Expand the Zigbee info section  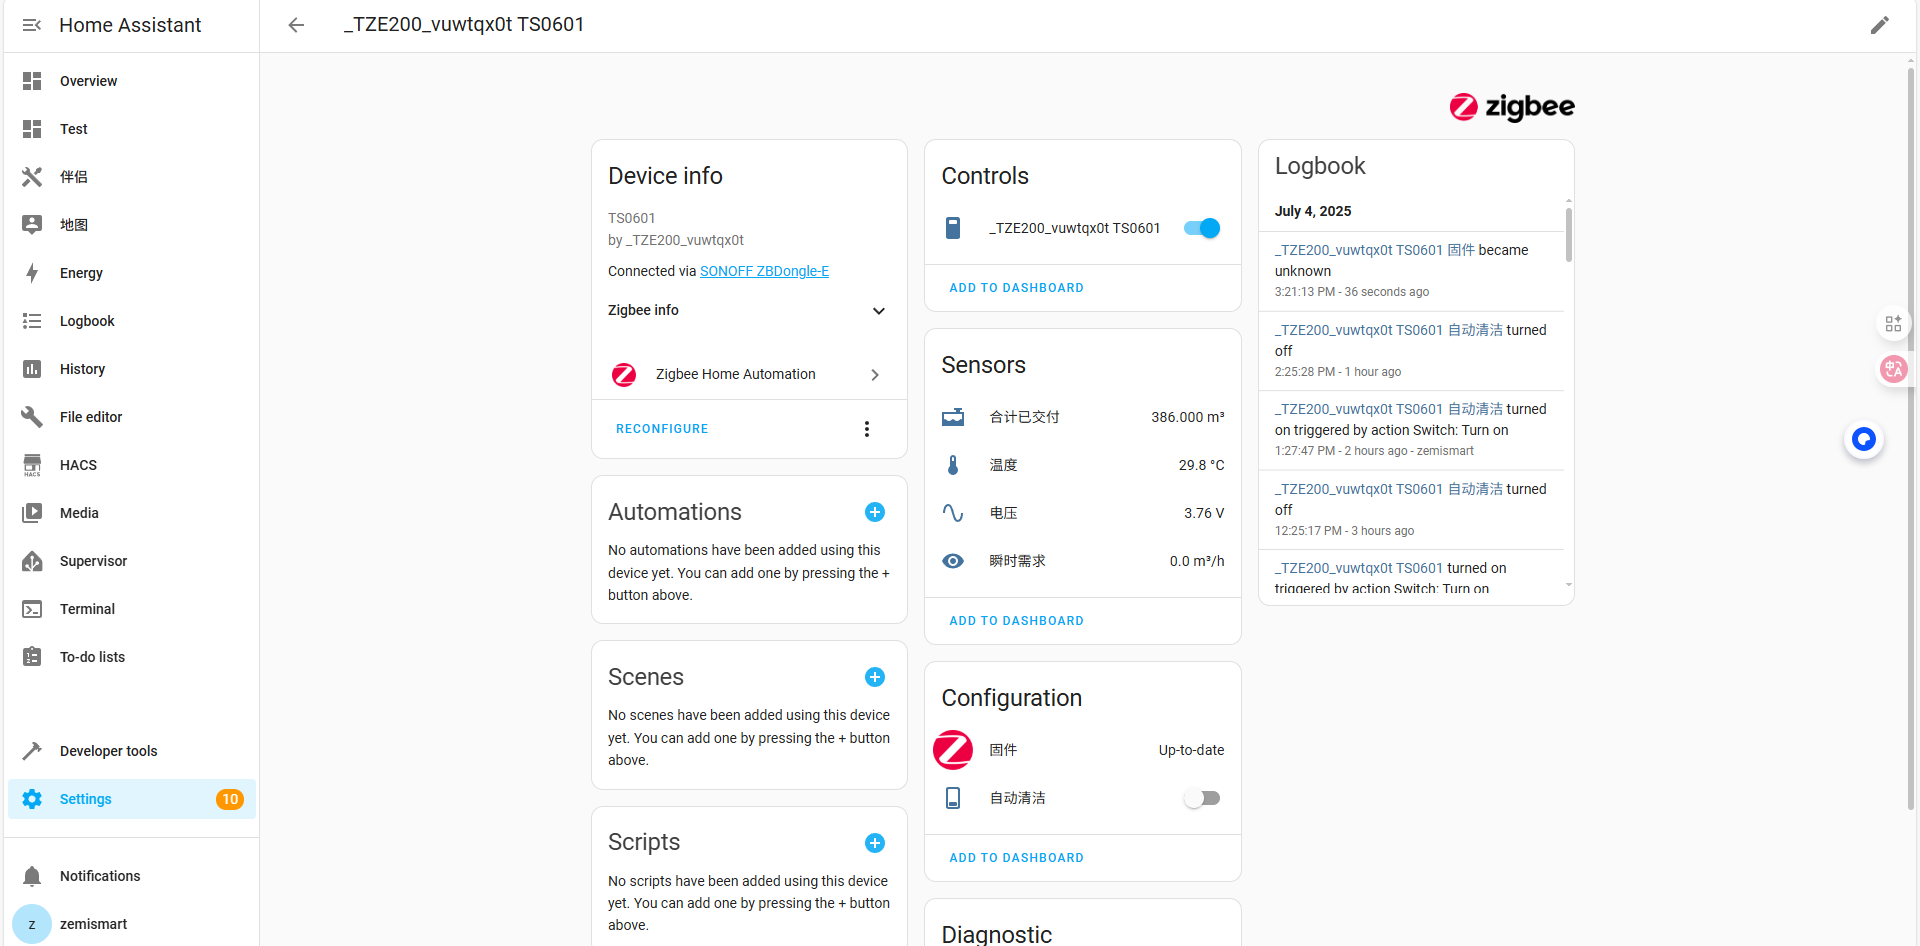pyautogui.click(x=878, y=311)
